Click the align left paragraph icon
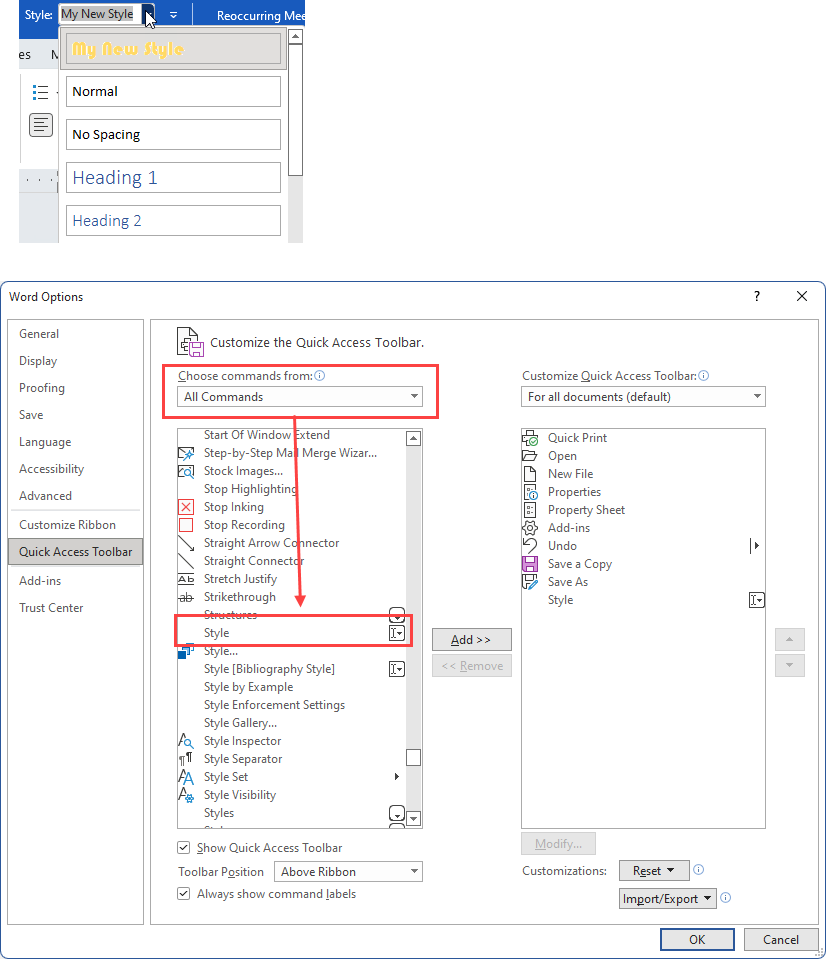 41,125
